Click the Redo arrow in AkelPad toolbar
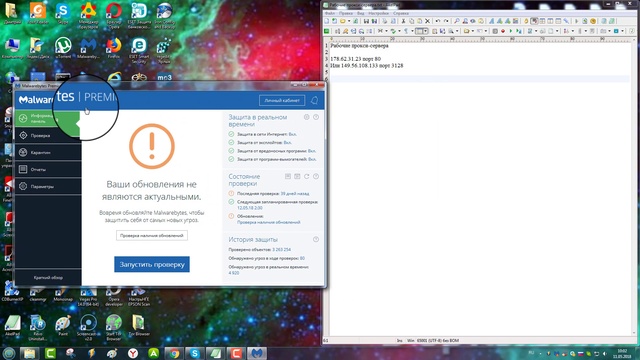640x360 pixels. [446, 21]
